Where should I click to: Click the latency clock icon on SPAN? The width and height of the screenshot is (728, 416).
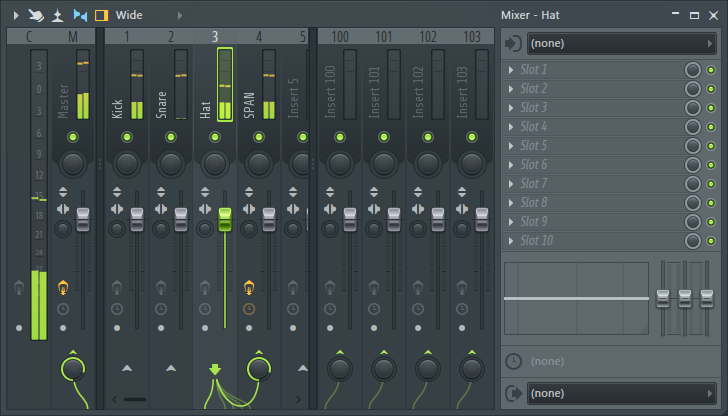click(249, 309)
